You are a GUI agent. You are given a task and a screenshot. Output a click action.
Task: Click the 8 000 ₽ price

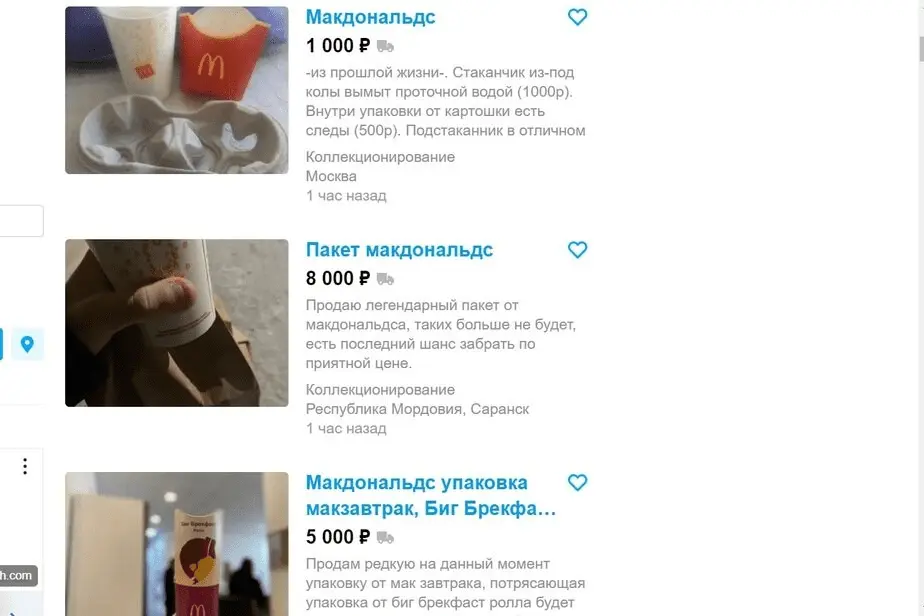click(x=338, y=279)
